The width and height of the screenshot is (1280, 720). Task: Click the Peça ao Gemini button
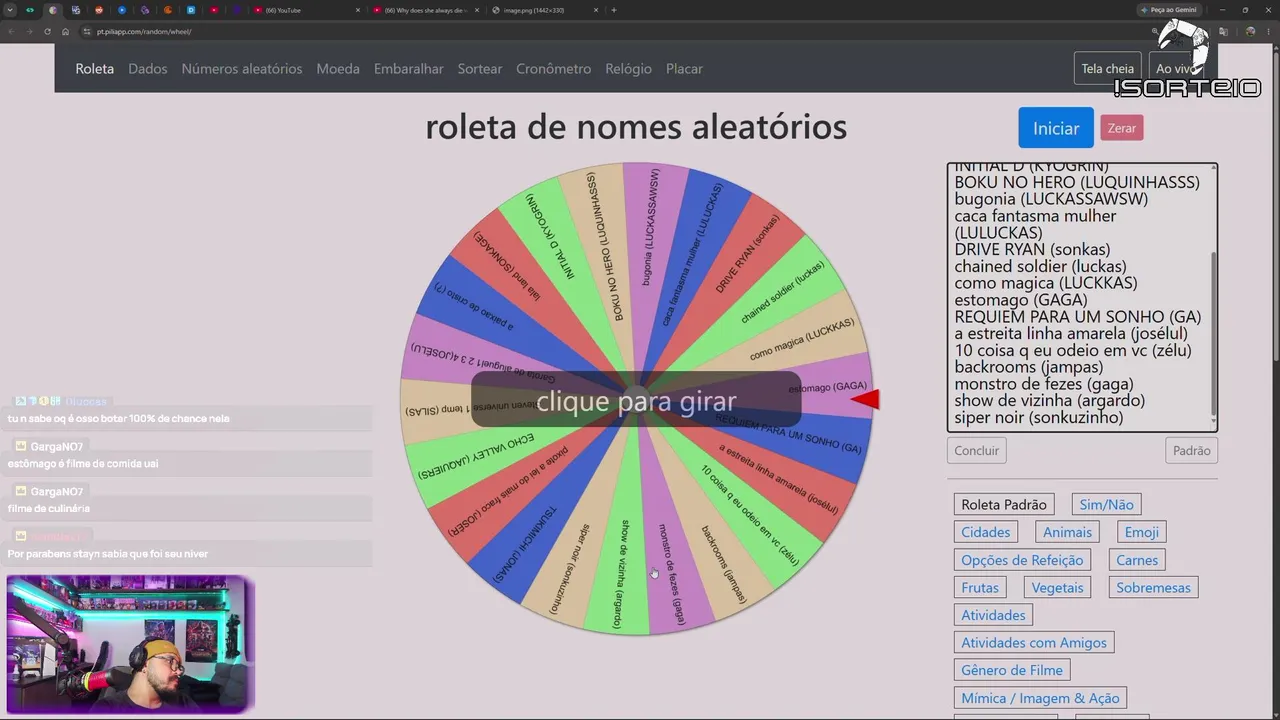[x=1170, y=10]
